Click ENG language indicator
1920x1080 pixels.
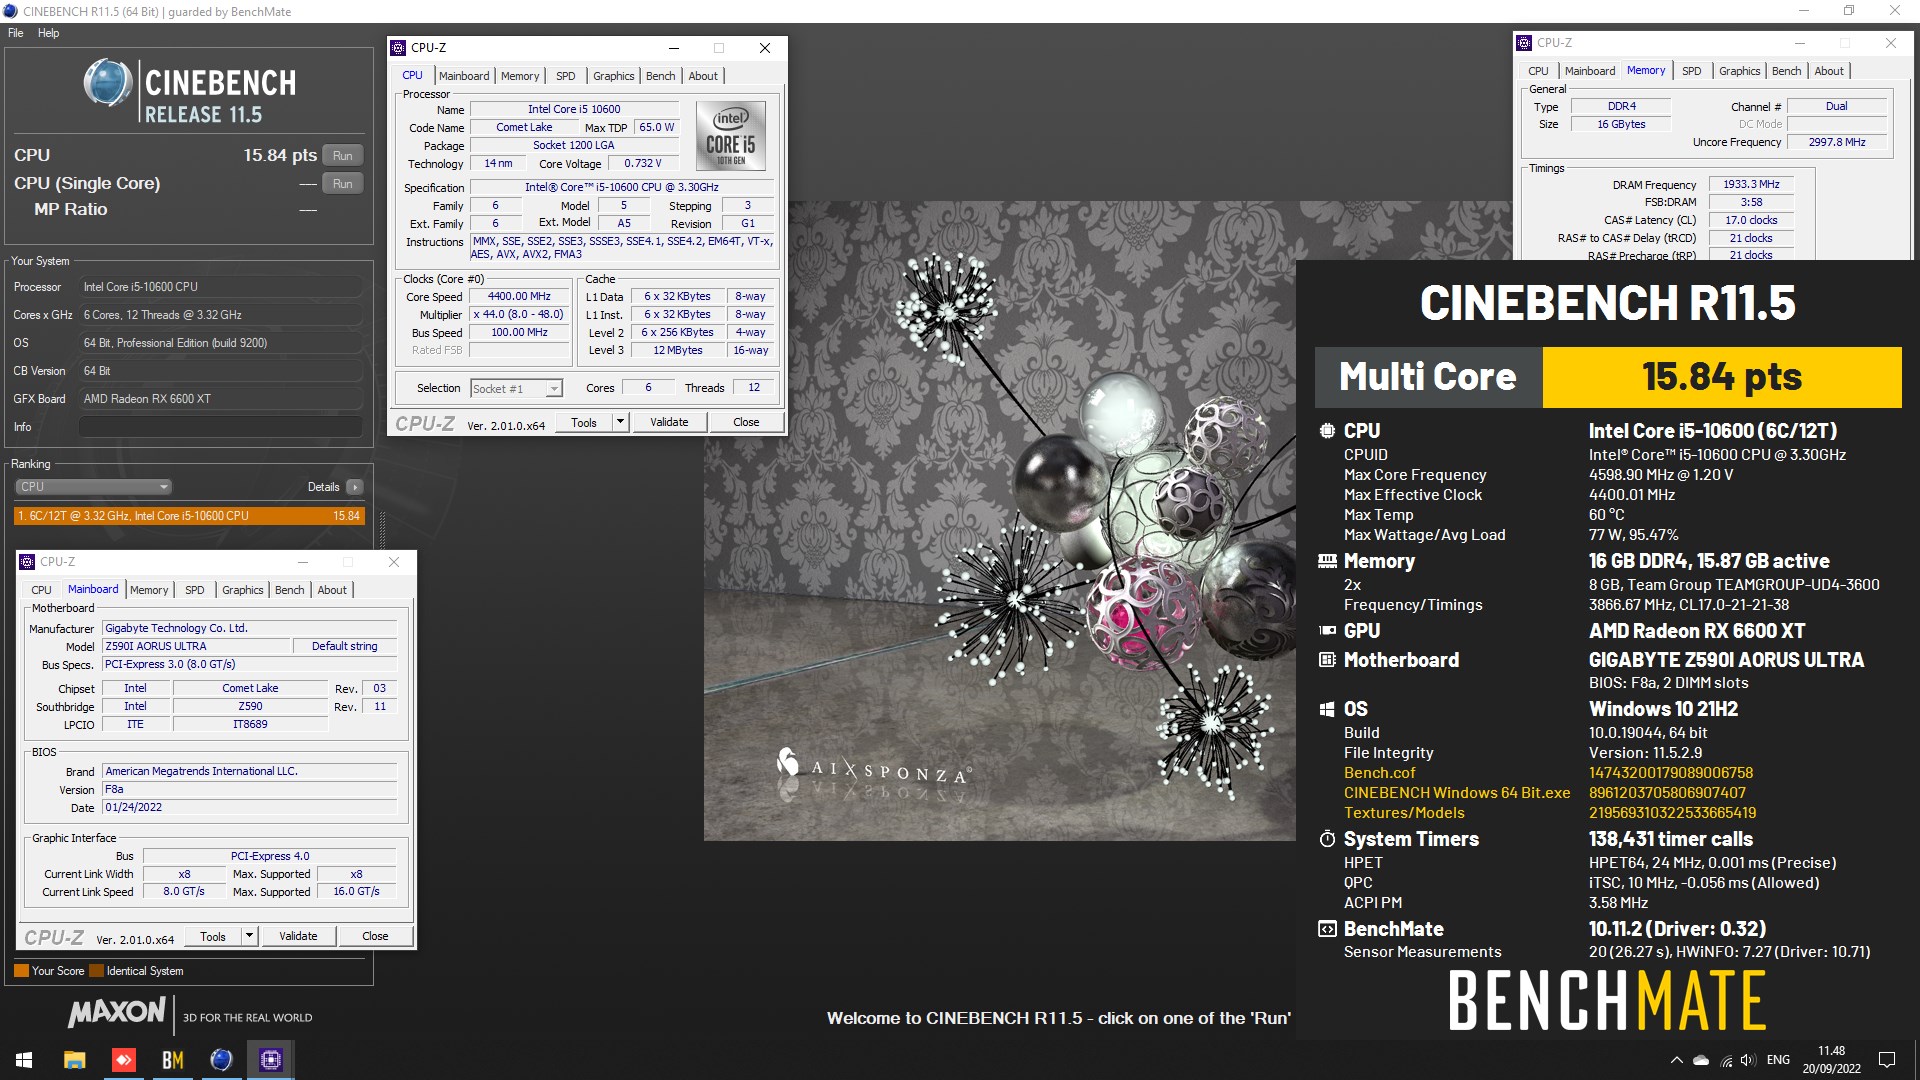[x=1778, y=1060]
